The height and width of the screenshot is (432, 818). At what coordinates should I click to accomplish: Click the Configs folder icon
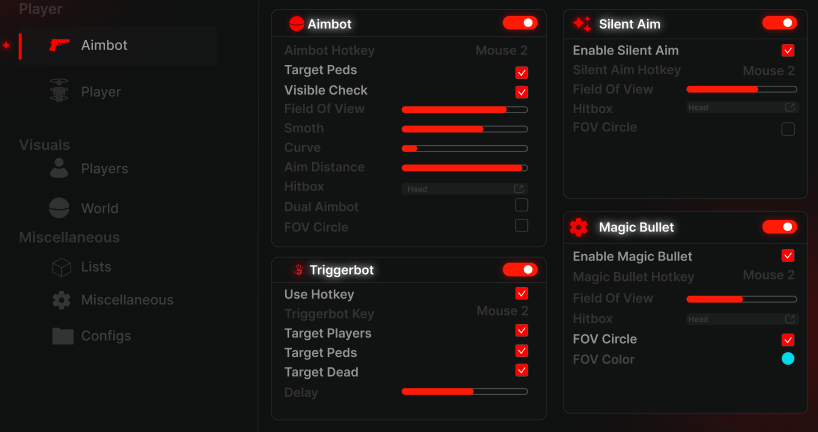(61, 335)
